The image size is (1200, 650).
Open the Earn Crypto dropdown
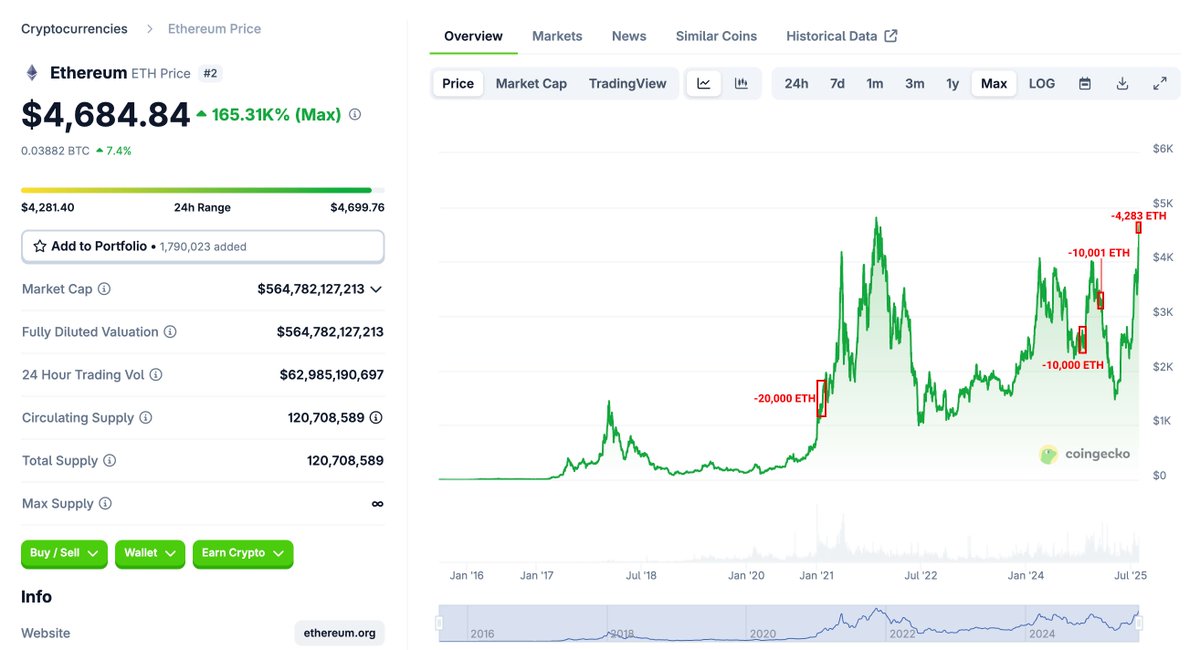243,553
